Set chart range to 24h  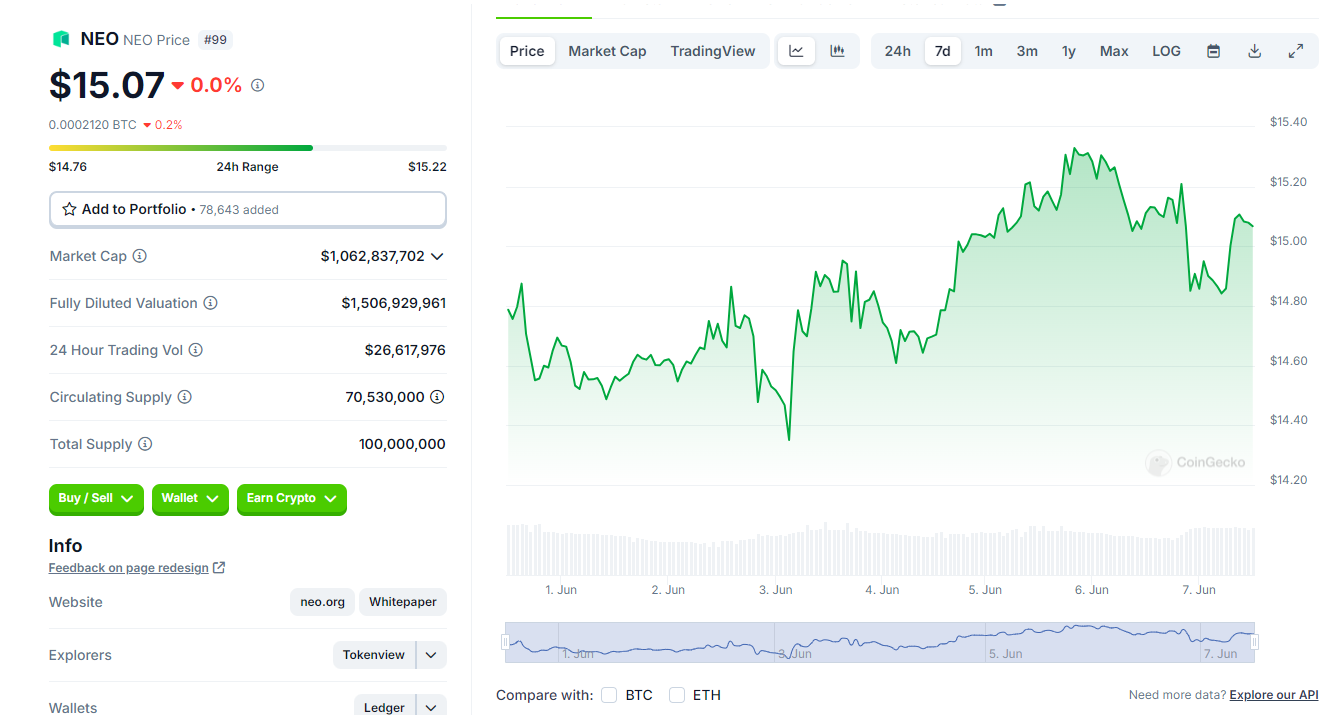click(x=898, y=51)
